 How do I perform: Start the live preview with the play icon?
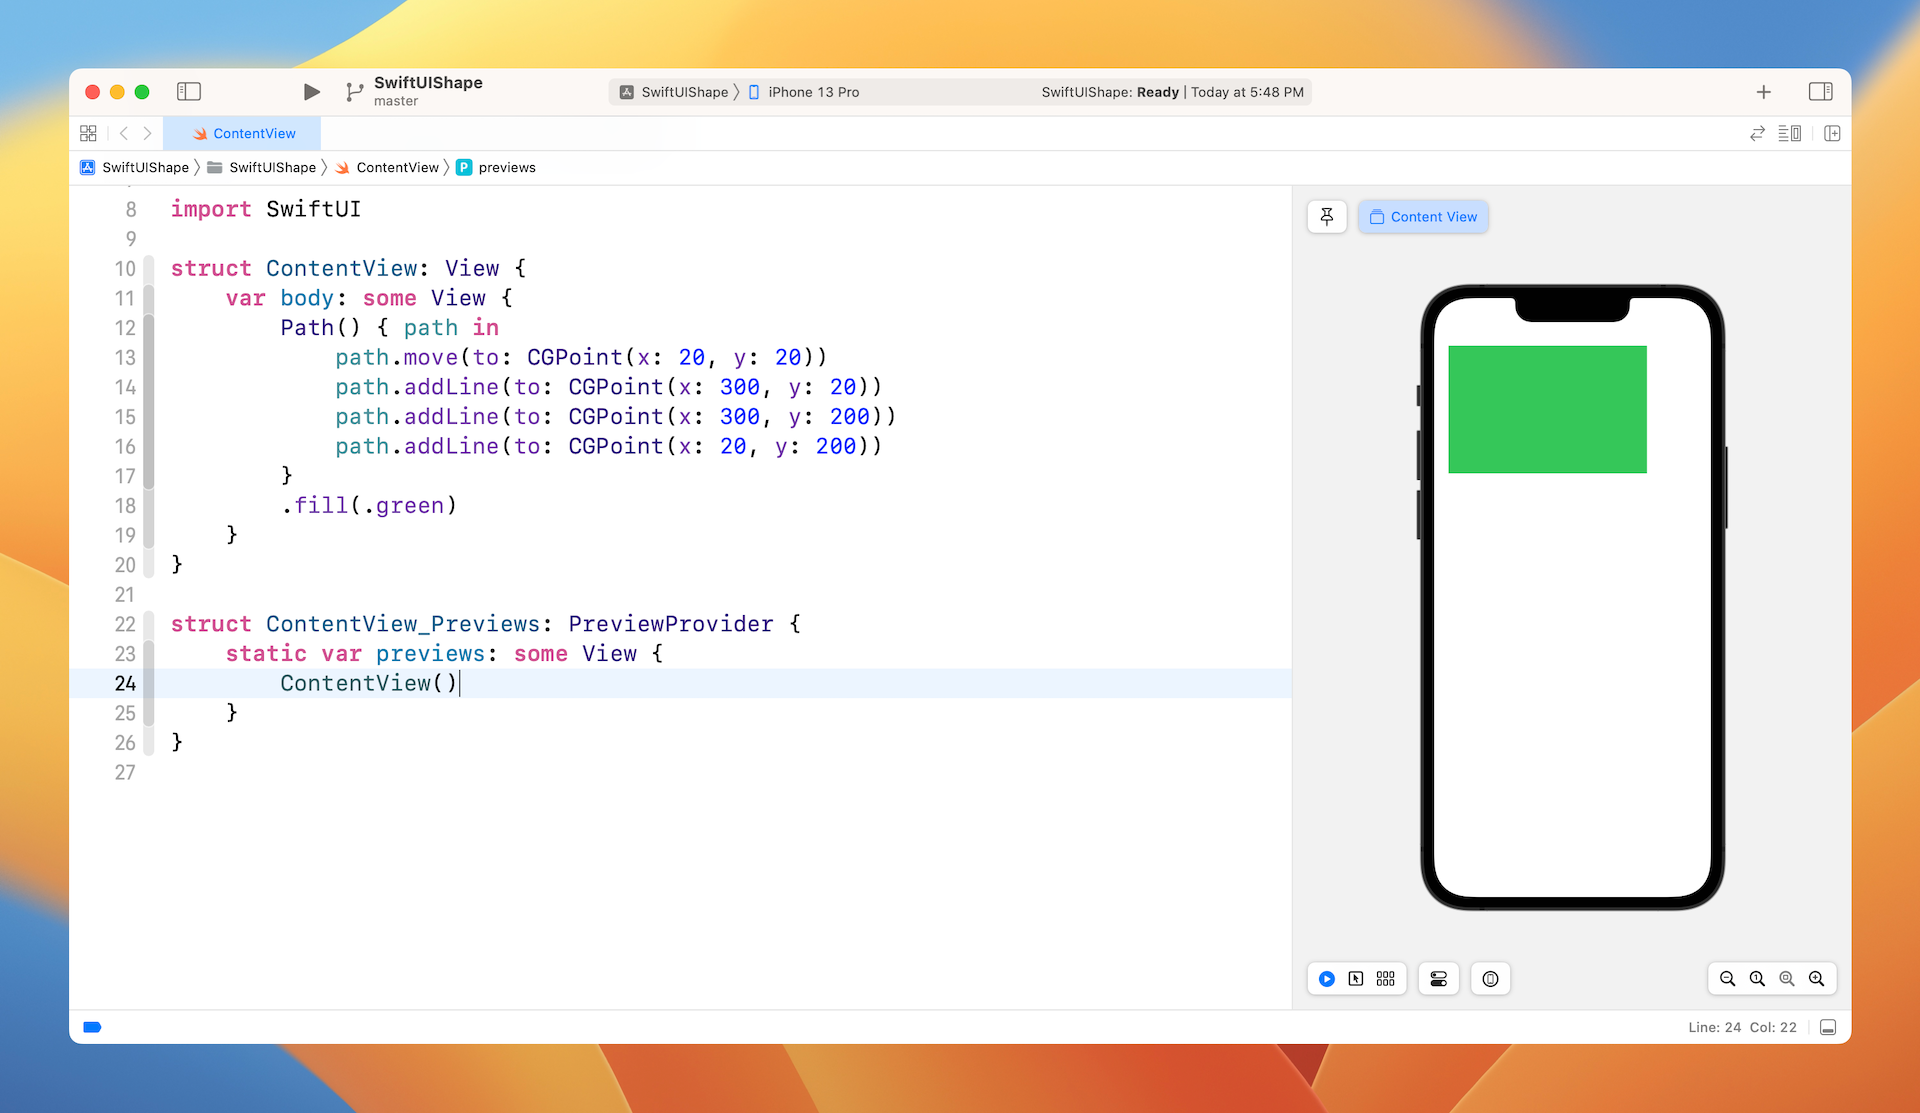click(x=1326, y=979)
